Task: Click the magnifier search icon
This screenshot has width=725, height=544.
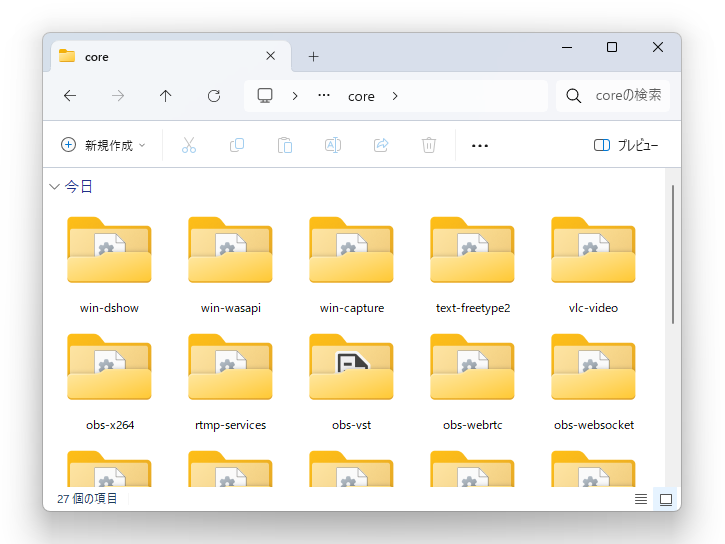Action: coord(573,96)
